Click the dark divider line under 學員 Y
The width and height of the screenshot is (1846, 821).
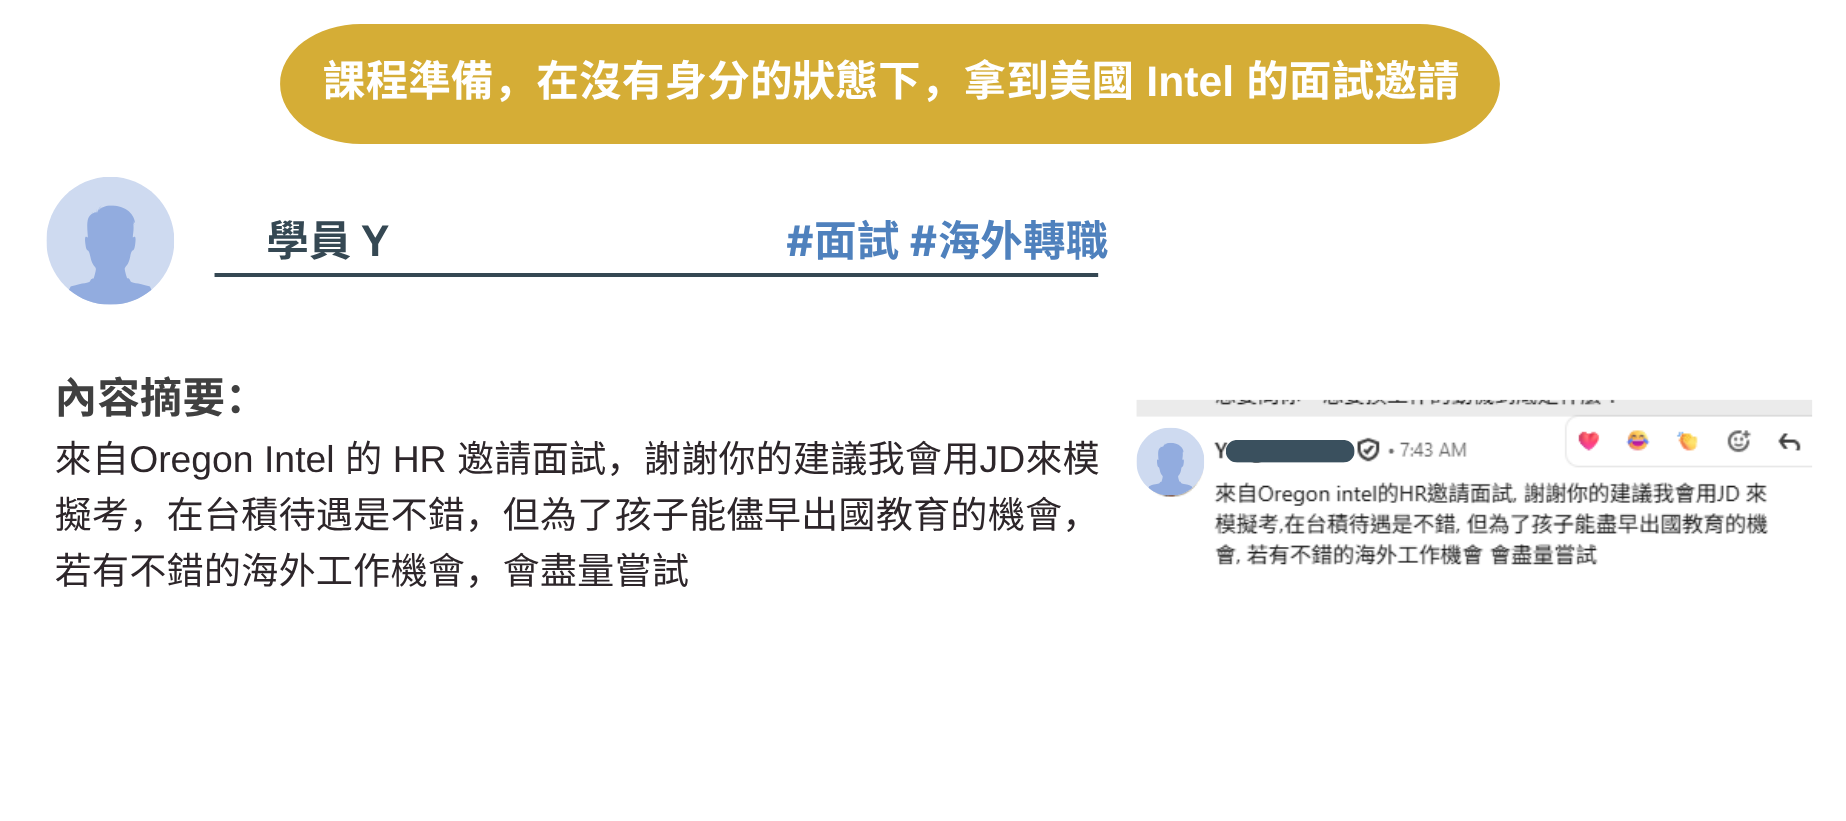pos(656,275)
